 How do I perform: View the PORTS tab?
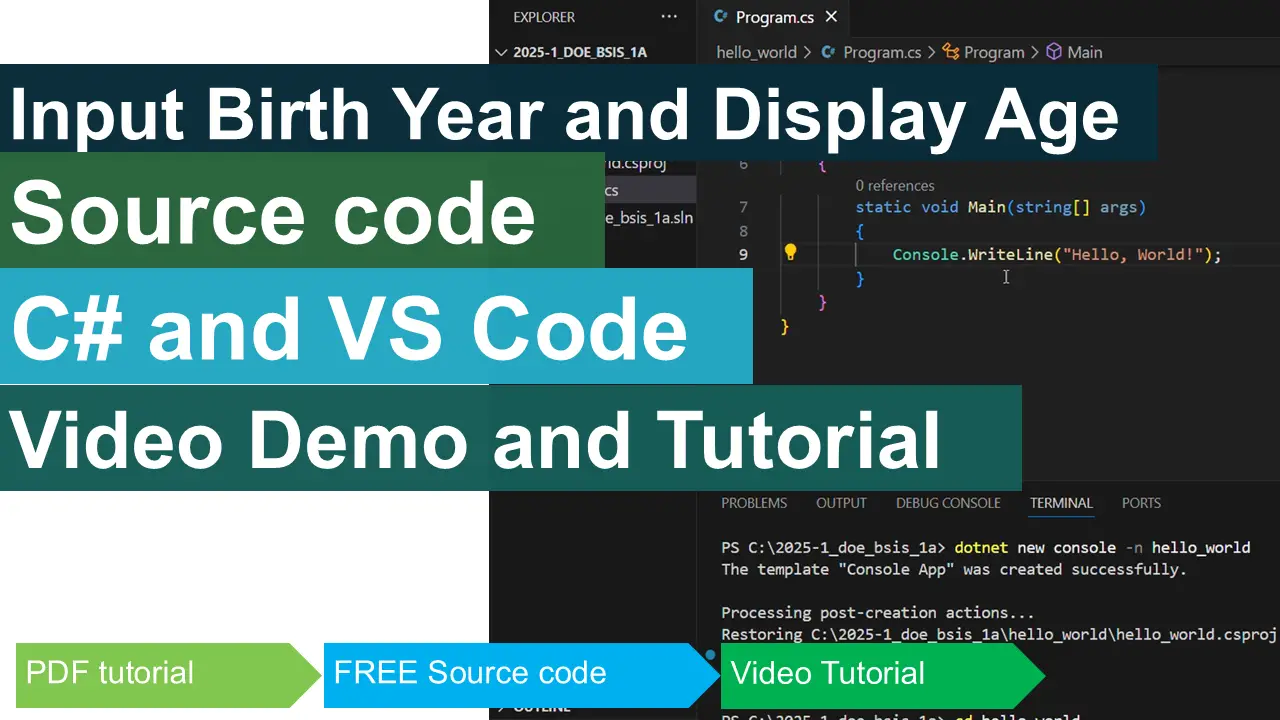tap(1140, 503)
